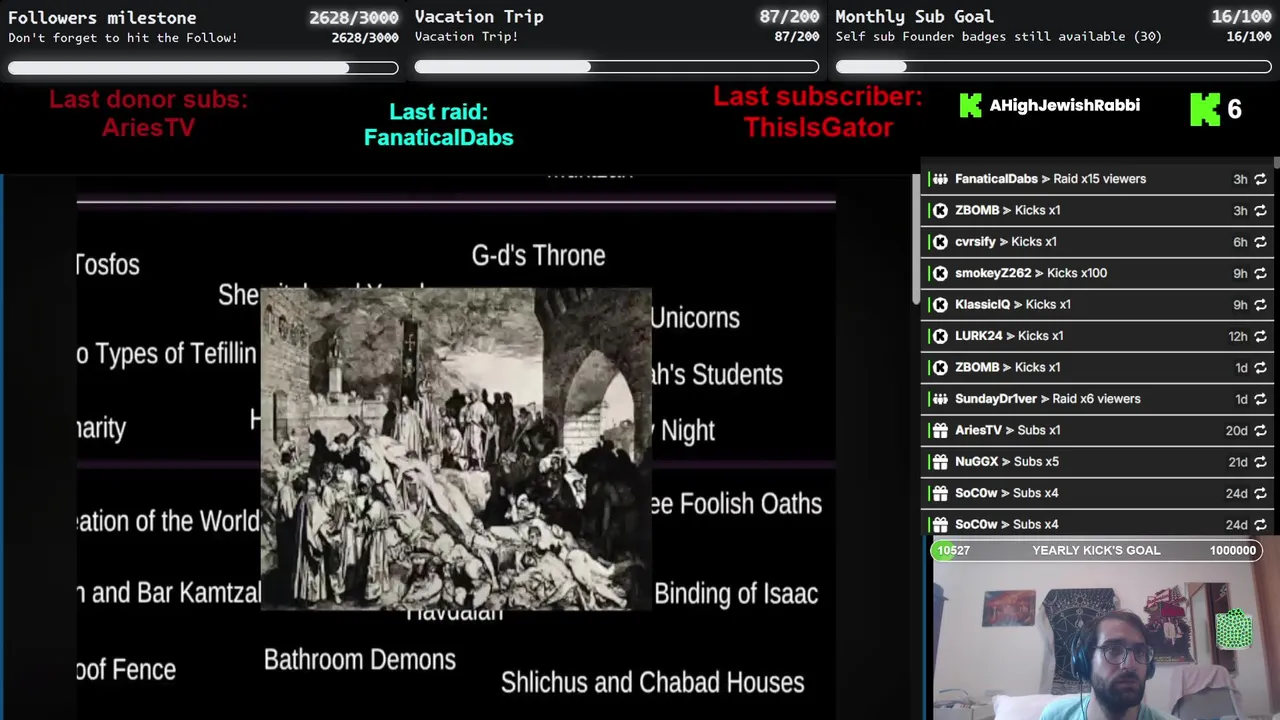Replay the ZBOMB alert from 3h ago
The height and width of the screenshot is (720, 1280).
[1260, 210]
